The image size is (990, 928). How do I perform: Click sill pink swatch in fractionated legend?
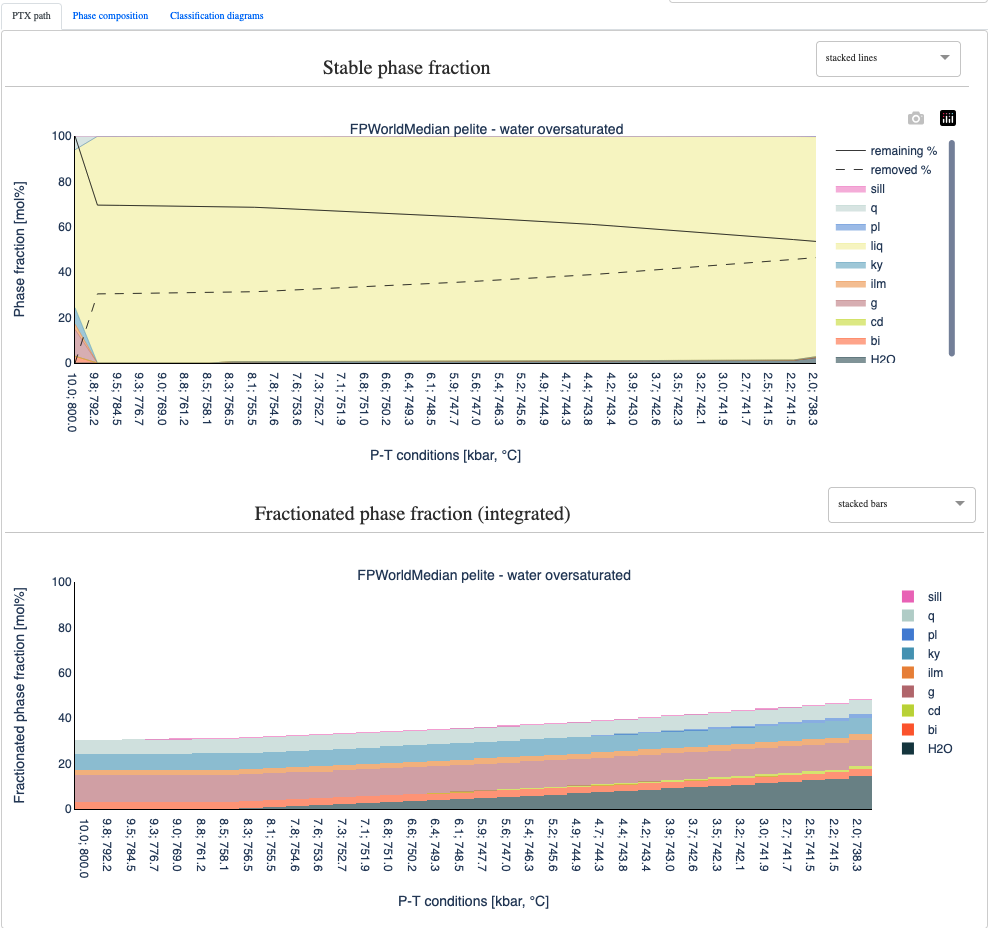tap(908, 597)
